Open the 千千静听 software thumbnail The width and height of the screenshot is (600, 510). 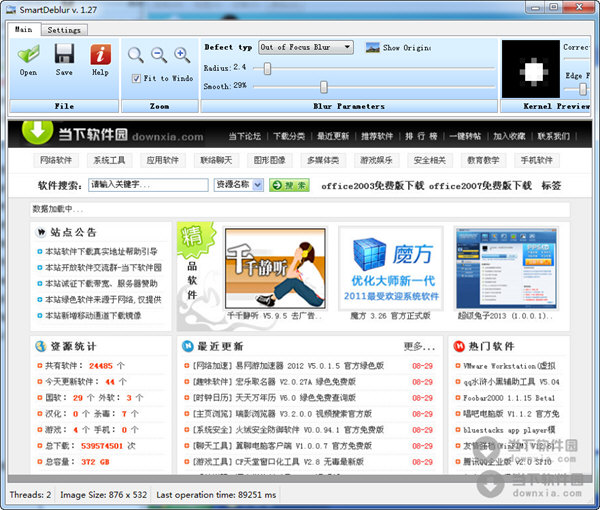pos(260,266)
